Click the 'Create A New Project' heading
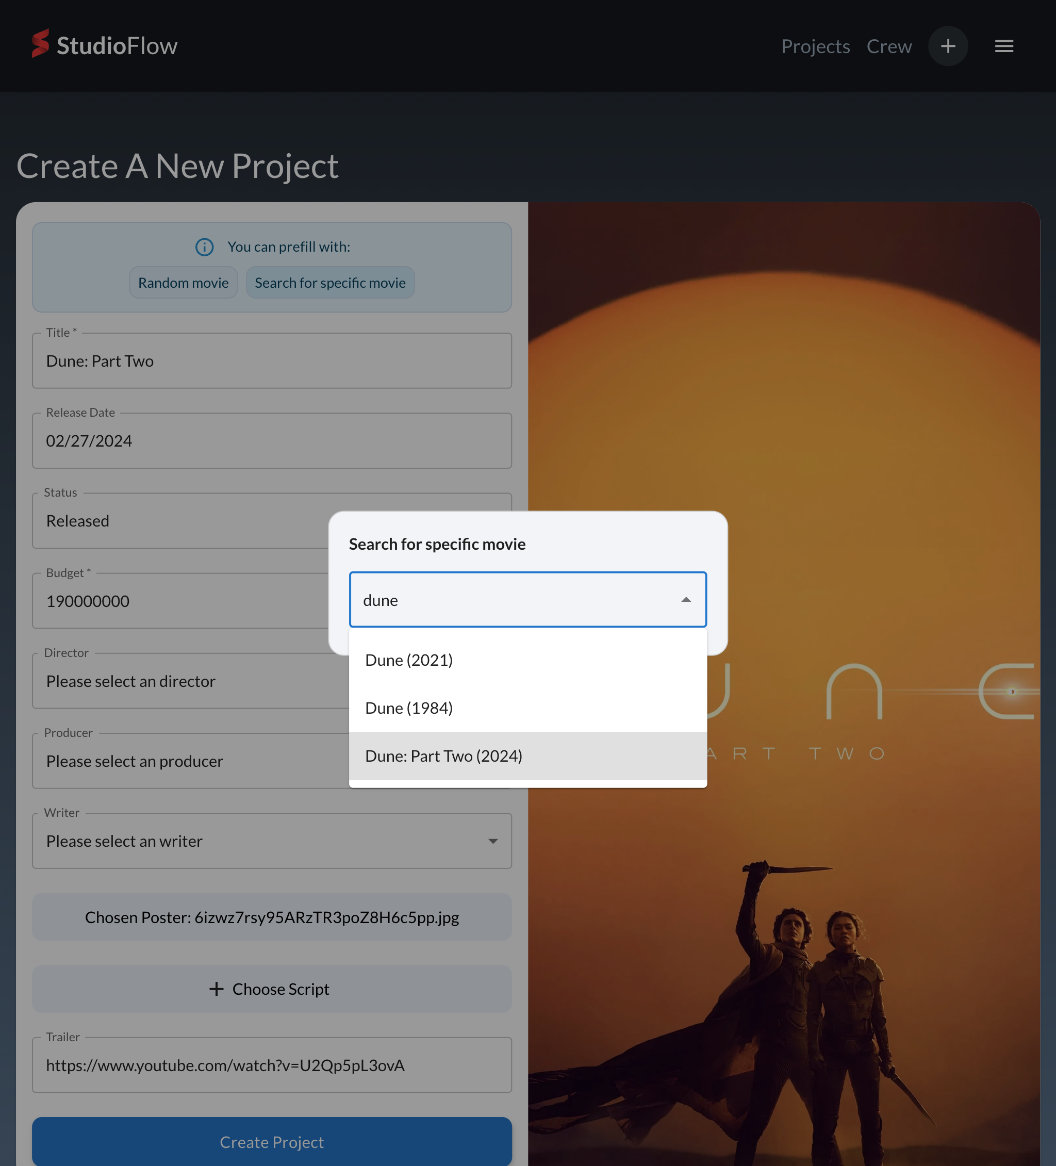Image resolution: width=1056 pixels, height=1166 pixels. coord(177,166)
